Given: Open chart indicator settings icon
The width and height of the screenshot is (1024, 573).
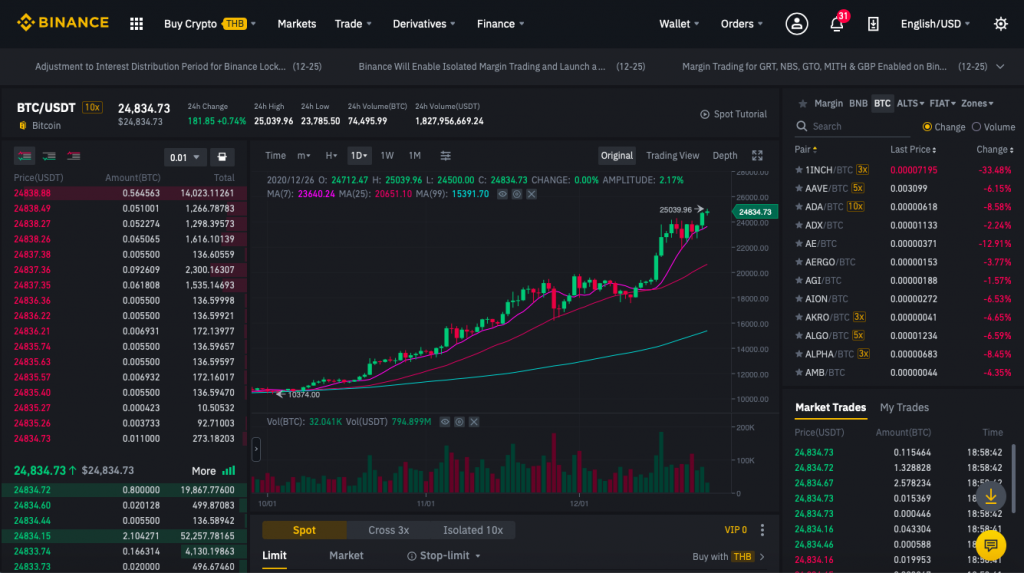Looking at the screenshot, I should click(445, 156).
